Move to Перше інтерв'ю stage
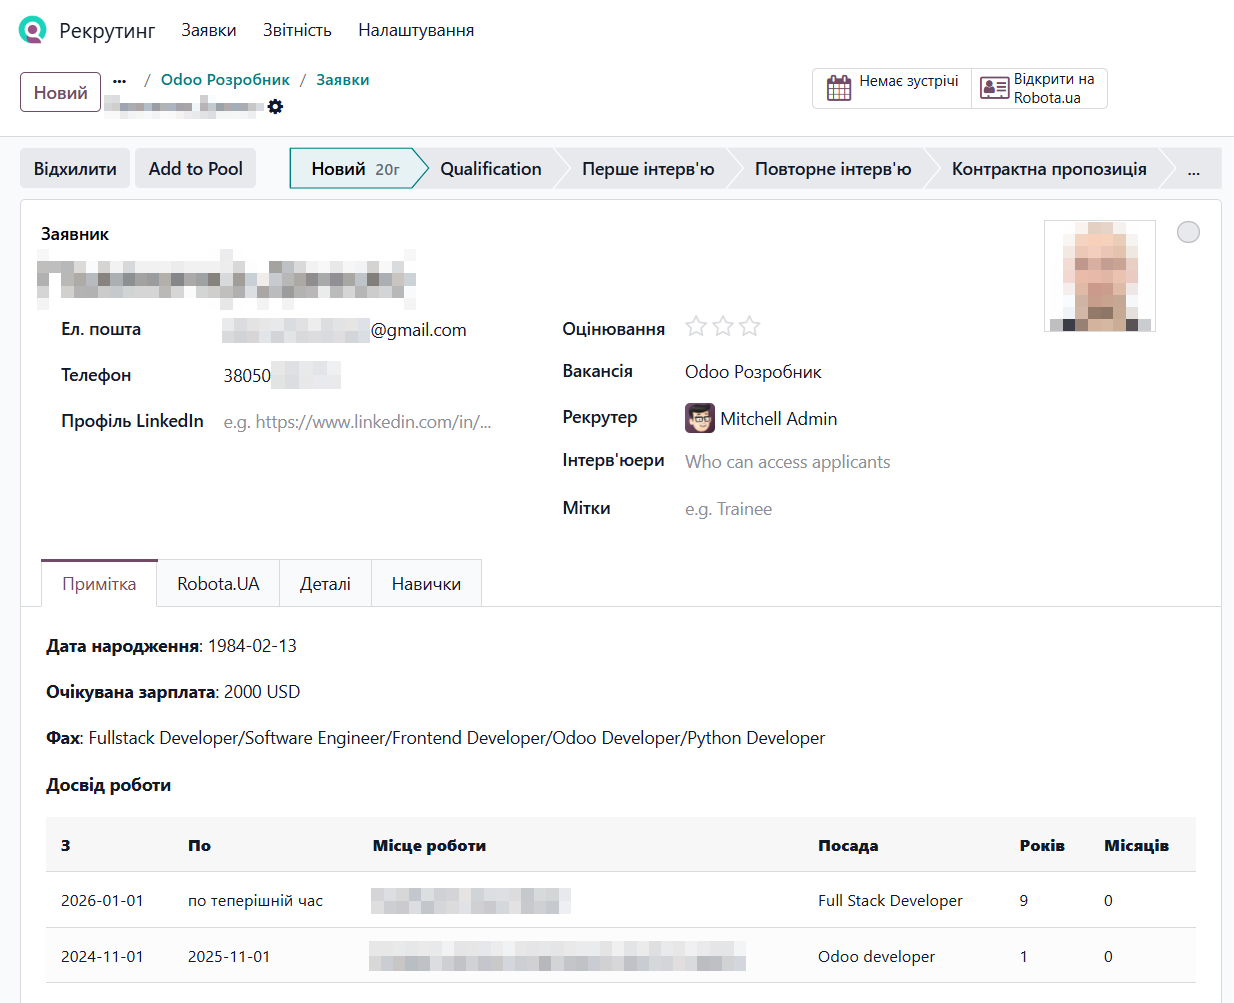Viewport: 1234px width, 1003px height. 648,169
